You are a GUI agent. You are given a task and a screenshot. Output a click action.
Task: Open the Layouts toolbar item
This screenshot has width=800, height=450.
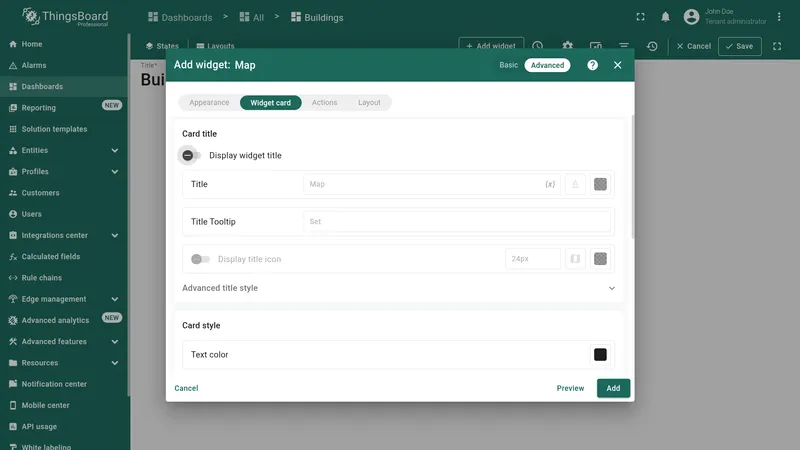[215, 46]
